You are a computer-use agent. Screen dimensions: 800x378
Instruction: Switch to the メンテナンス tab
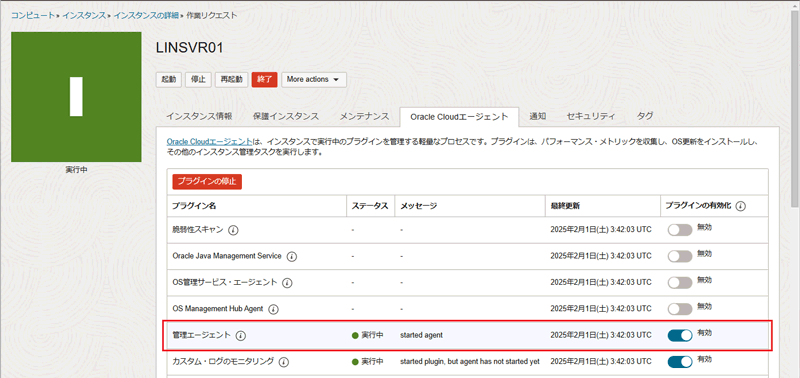pyautogui.click(x=364, y=116)
